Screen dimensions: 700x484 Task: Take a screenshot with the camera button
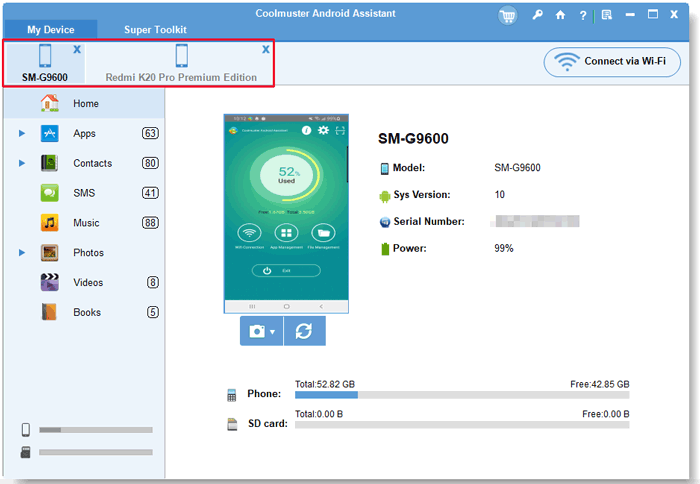[x=257, y=331]
